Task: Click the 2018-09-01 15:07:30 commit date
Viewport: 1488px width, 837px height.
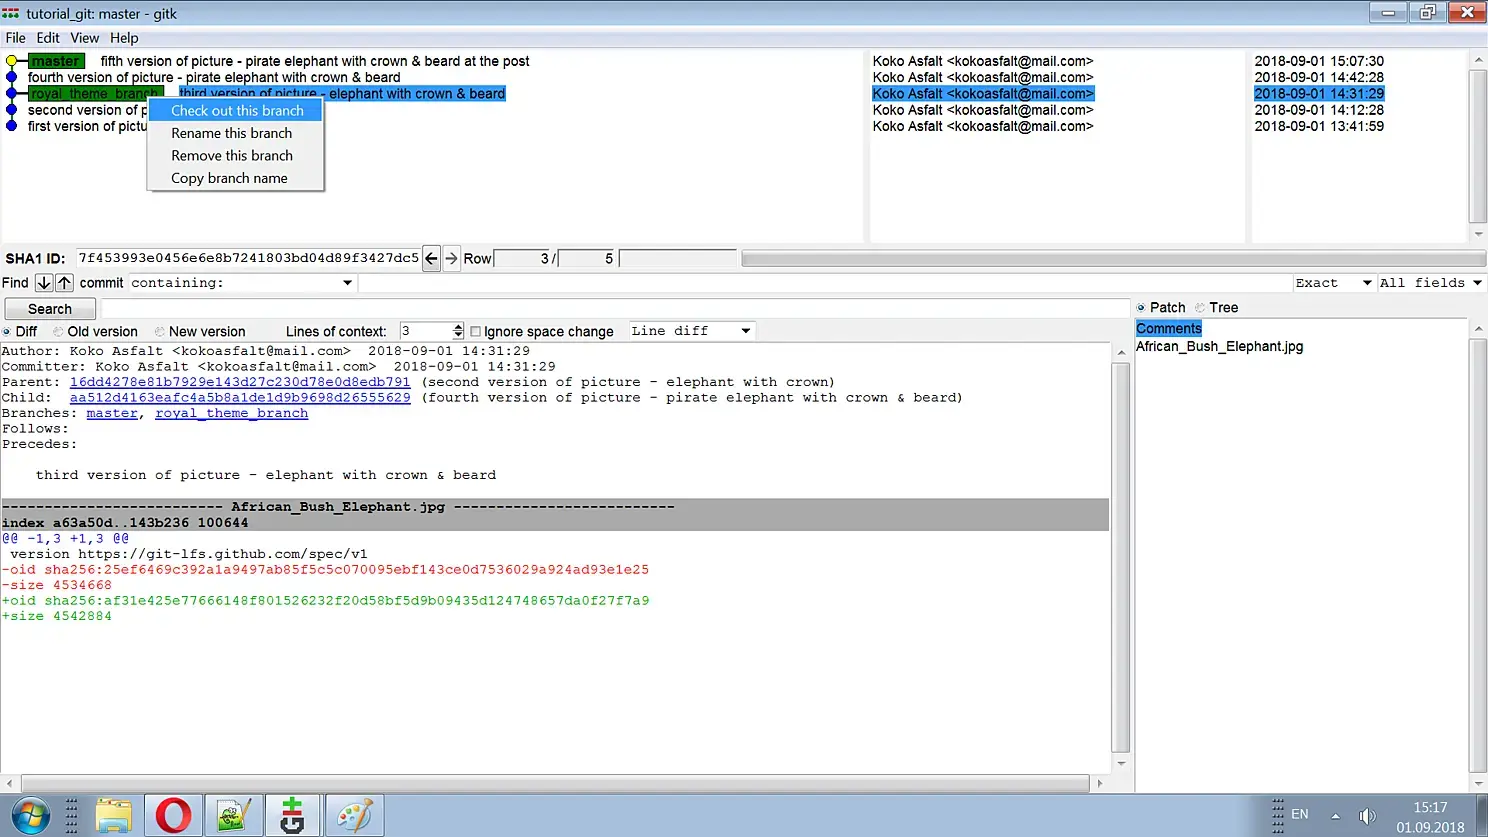Action: tap(1319, 61)
